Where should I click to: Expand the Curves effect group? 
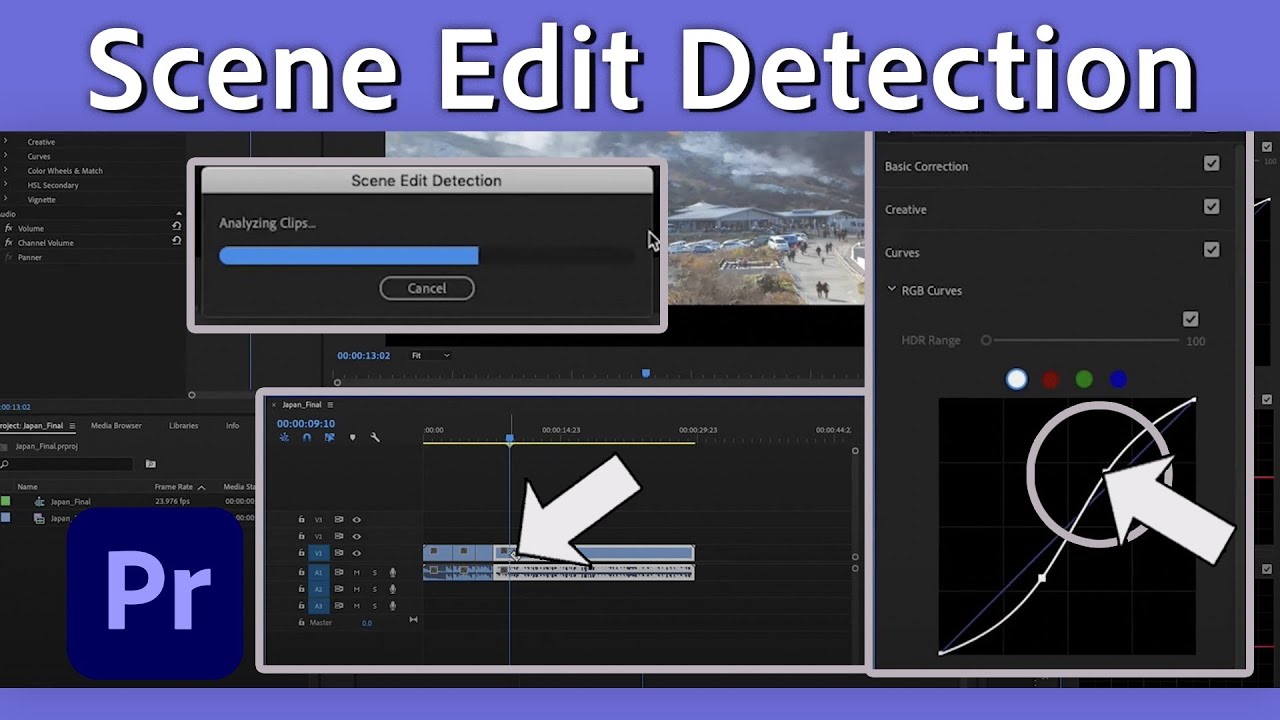tap(5, 156)
